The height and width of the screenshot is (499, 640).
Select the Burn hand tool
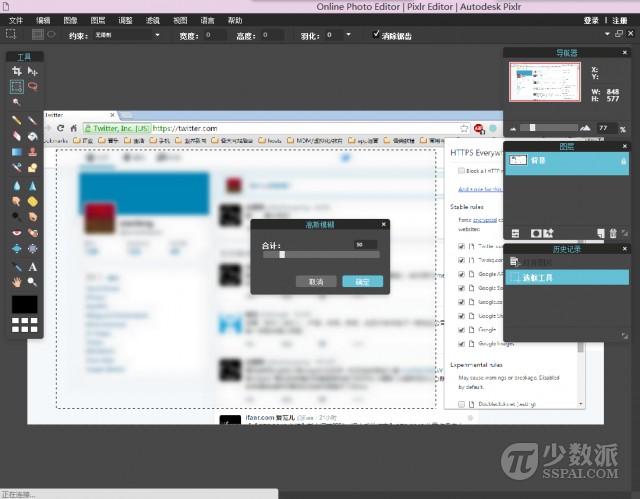32,217
